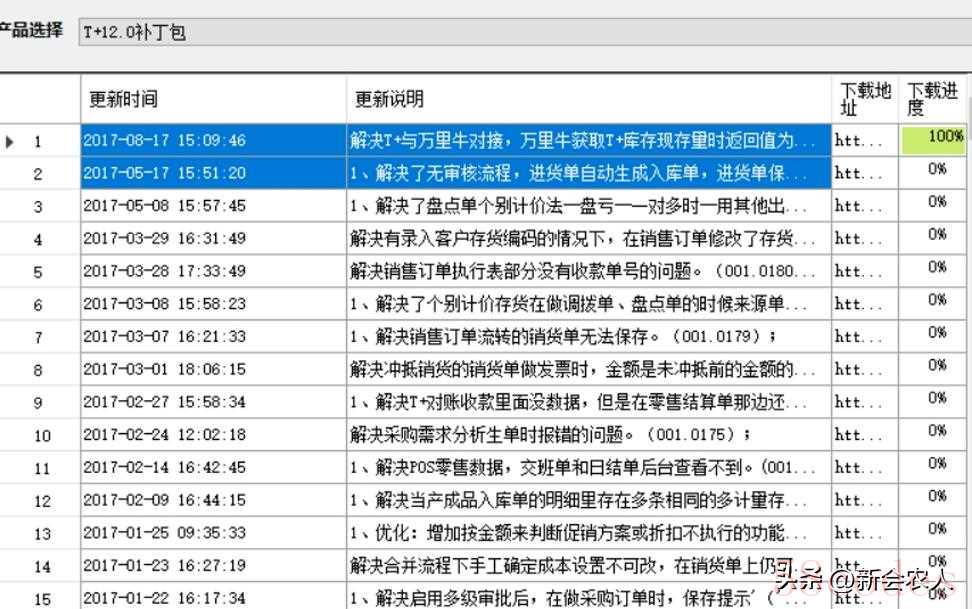Image resolution: width=972 pixels, height=609 pixels.
Task: Select the time cell 2017-03-01 18:06:15
Action: click(x=213, y=370)
